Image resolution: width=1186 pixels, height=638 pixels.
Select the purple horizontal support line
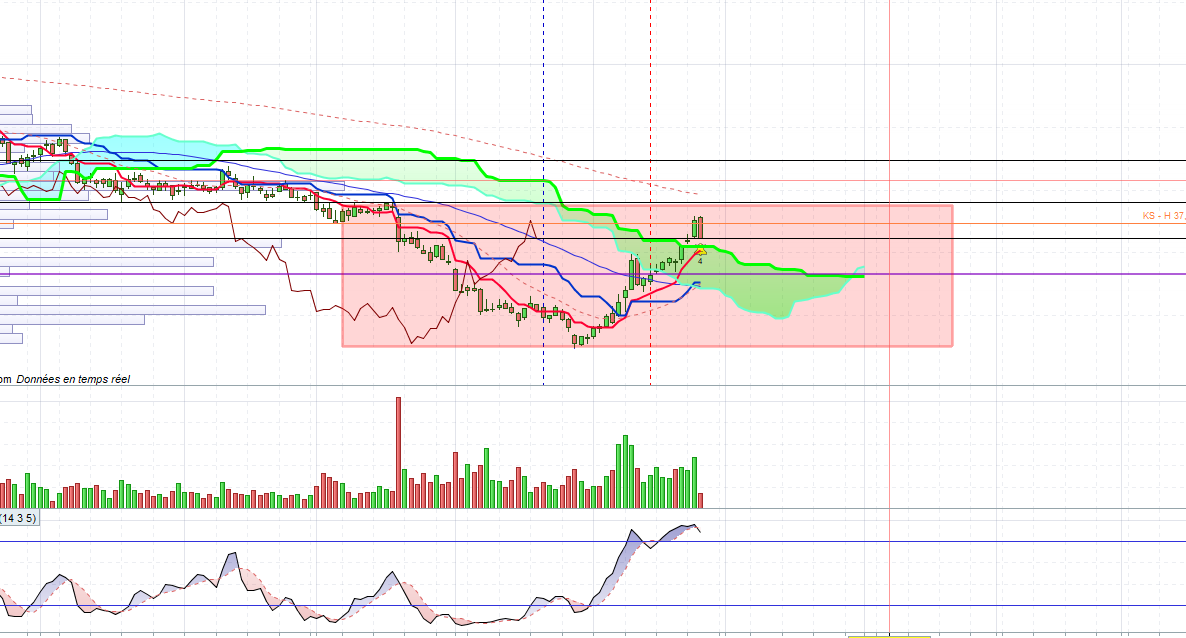(593, 274)
